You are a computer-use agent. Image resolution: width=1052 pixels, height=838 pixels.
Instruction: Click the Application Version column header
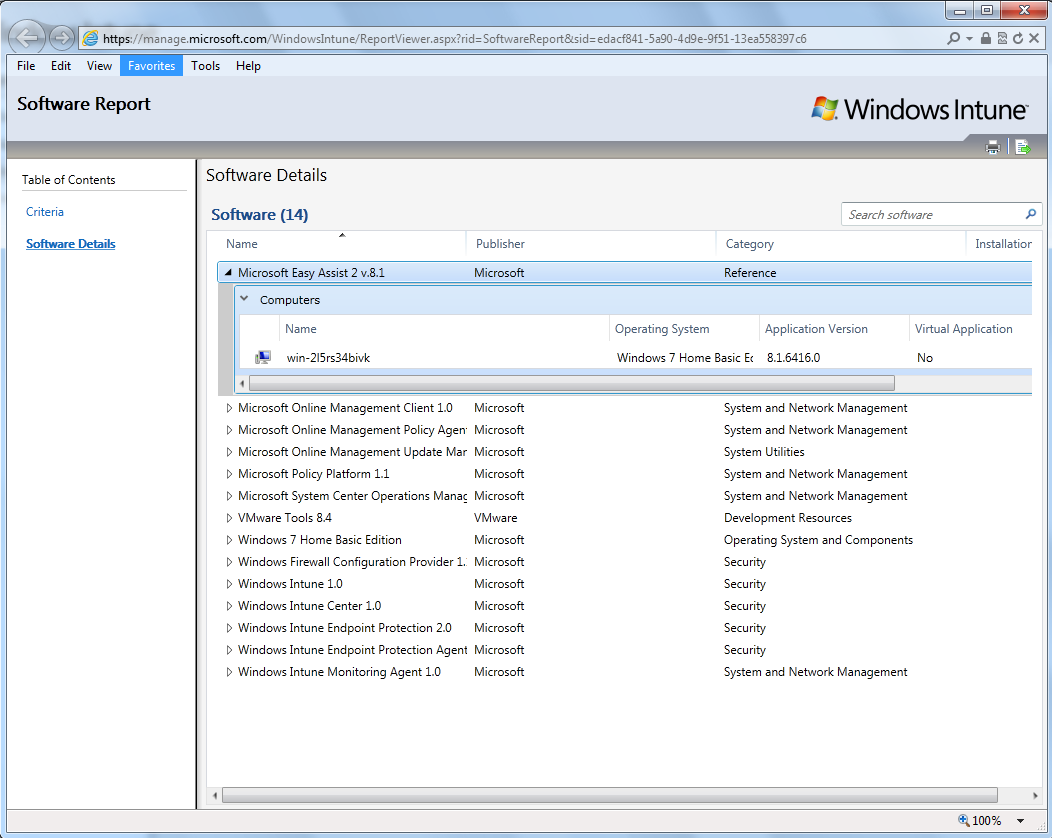pos(816,329)
